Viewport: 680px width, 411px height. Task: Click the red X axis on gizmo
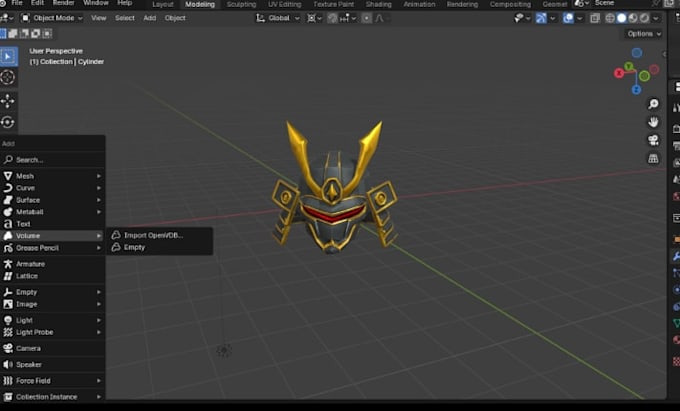(x=619, y=73)
